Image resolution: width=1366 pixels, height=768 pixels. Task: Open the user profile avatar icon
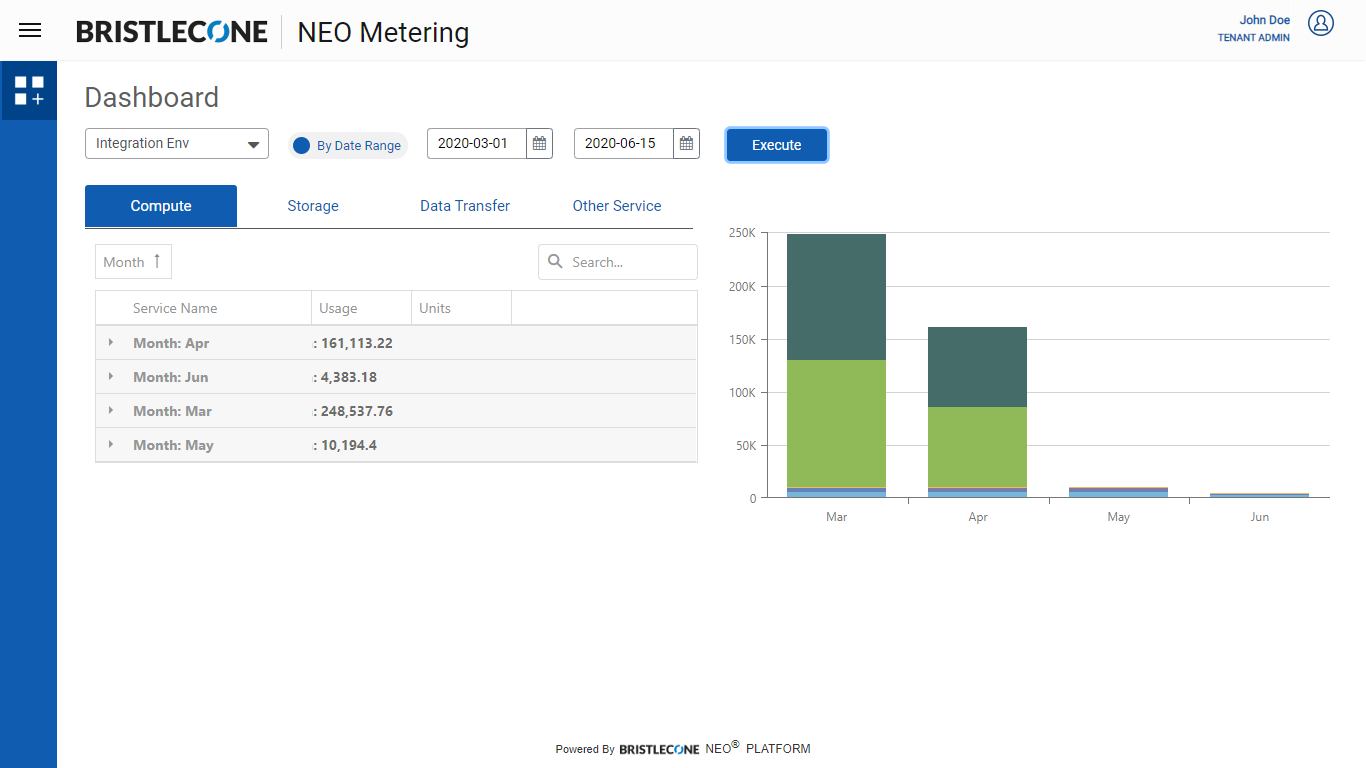point(1320,23)
